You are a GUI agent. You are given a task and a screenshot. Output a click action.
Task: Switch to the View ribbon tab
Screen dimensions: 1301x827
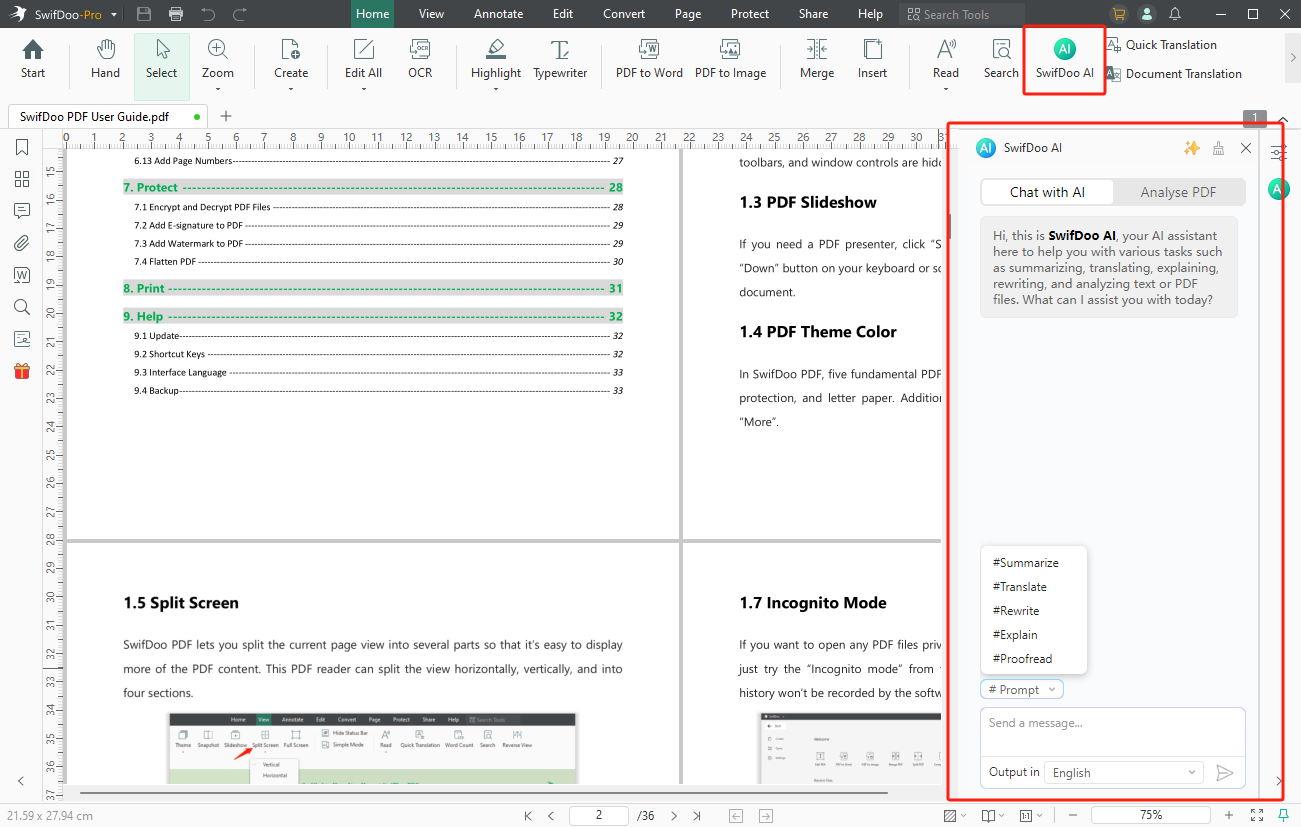coord(432,14)
